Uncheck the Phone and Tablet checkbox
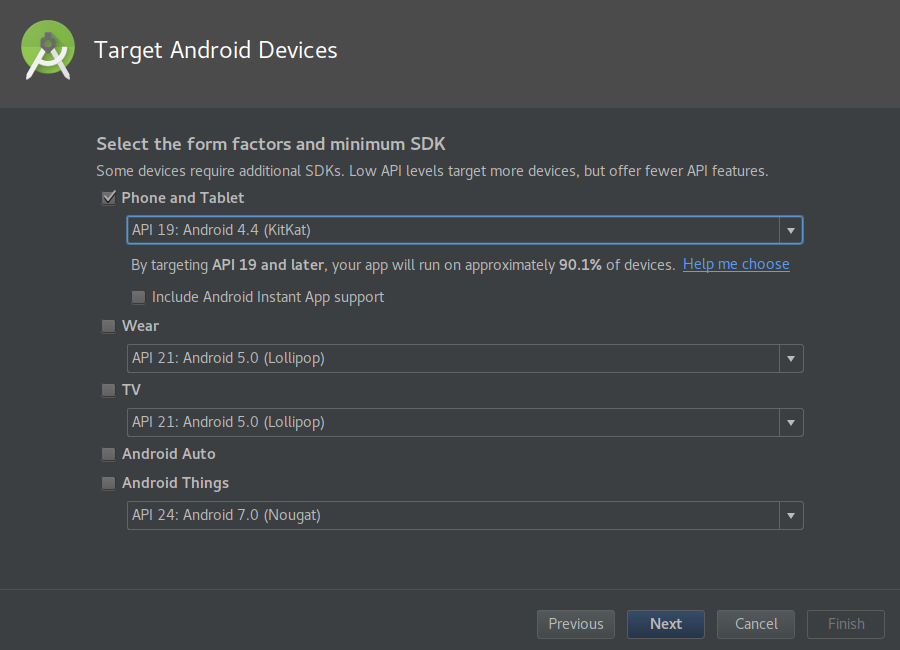 click(x=108, y=198)
